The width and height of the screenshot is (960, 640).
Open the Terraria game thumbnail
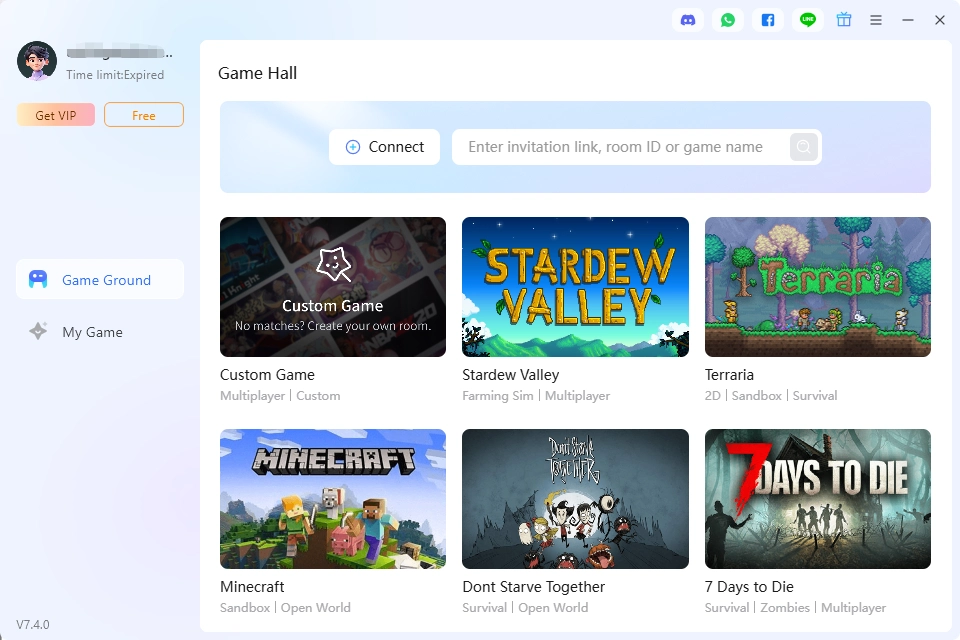pos(818,287)
